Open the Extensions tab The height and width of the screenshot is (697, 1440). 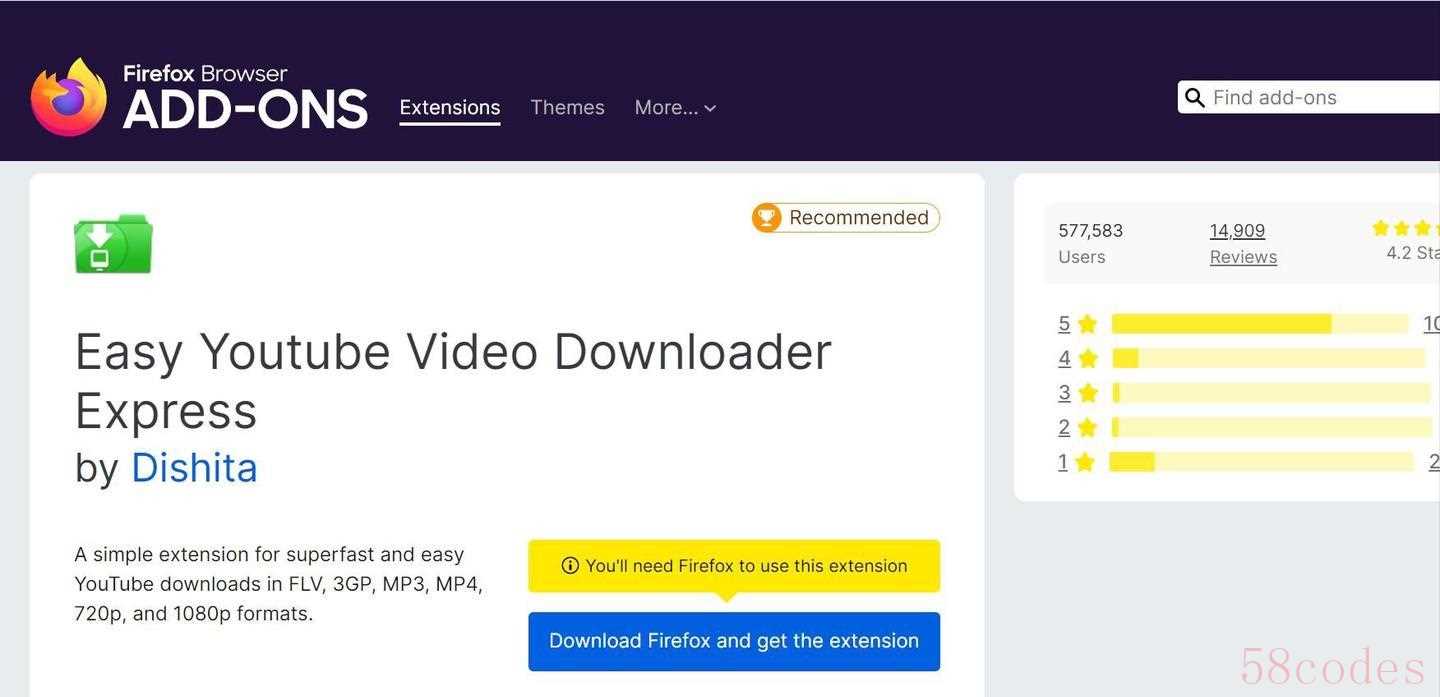tap(450, 107)
